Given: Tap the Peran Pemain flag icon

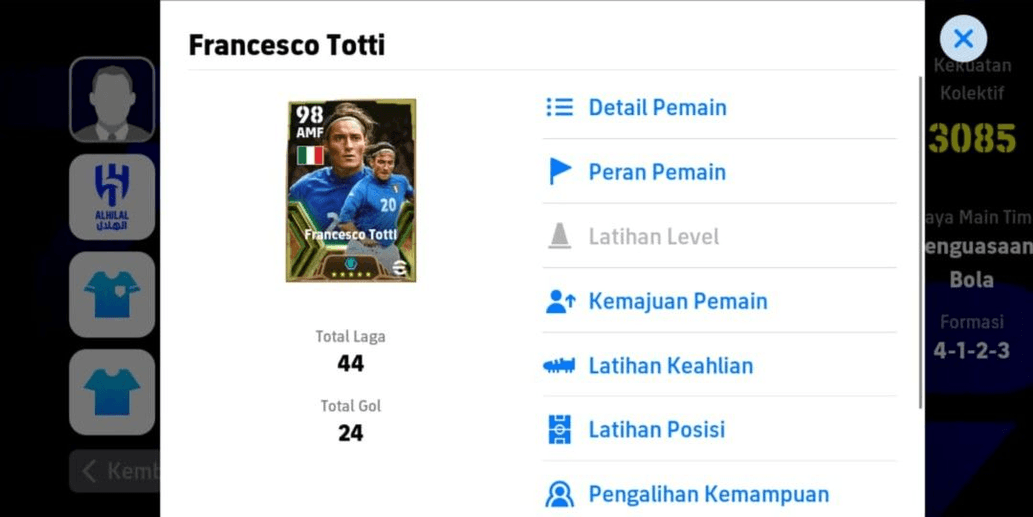Looking at the screenshot, I should pyautogui.click(x=560, y=172).
